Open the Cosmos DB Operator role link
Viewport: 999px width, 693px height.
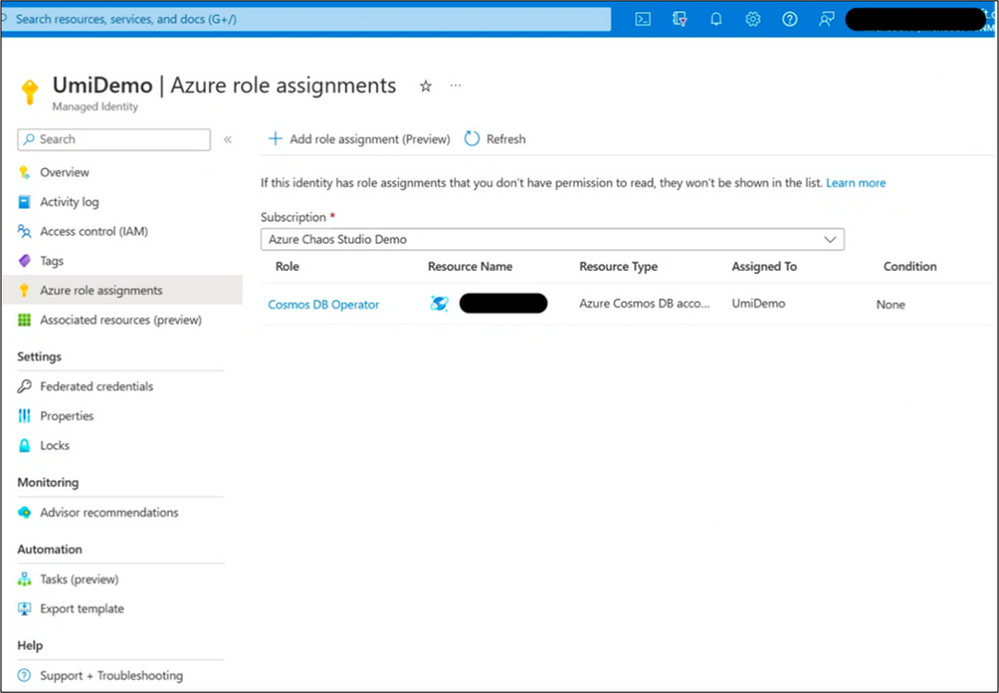coord(324,304)
